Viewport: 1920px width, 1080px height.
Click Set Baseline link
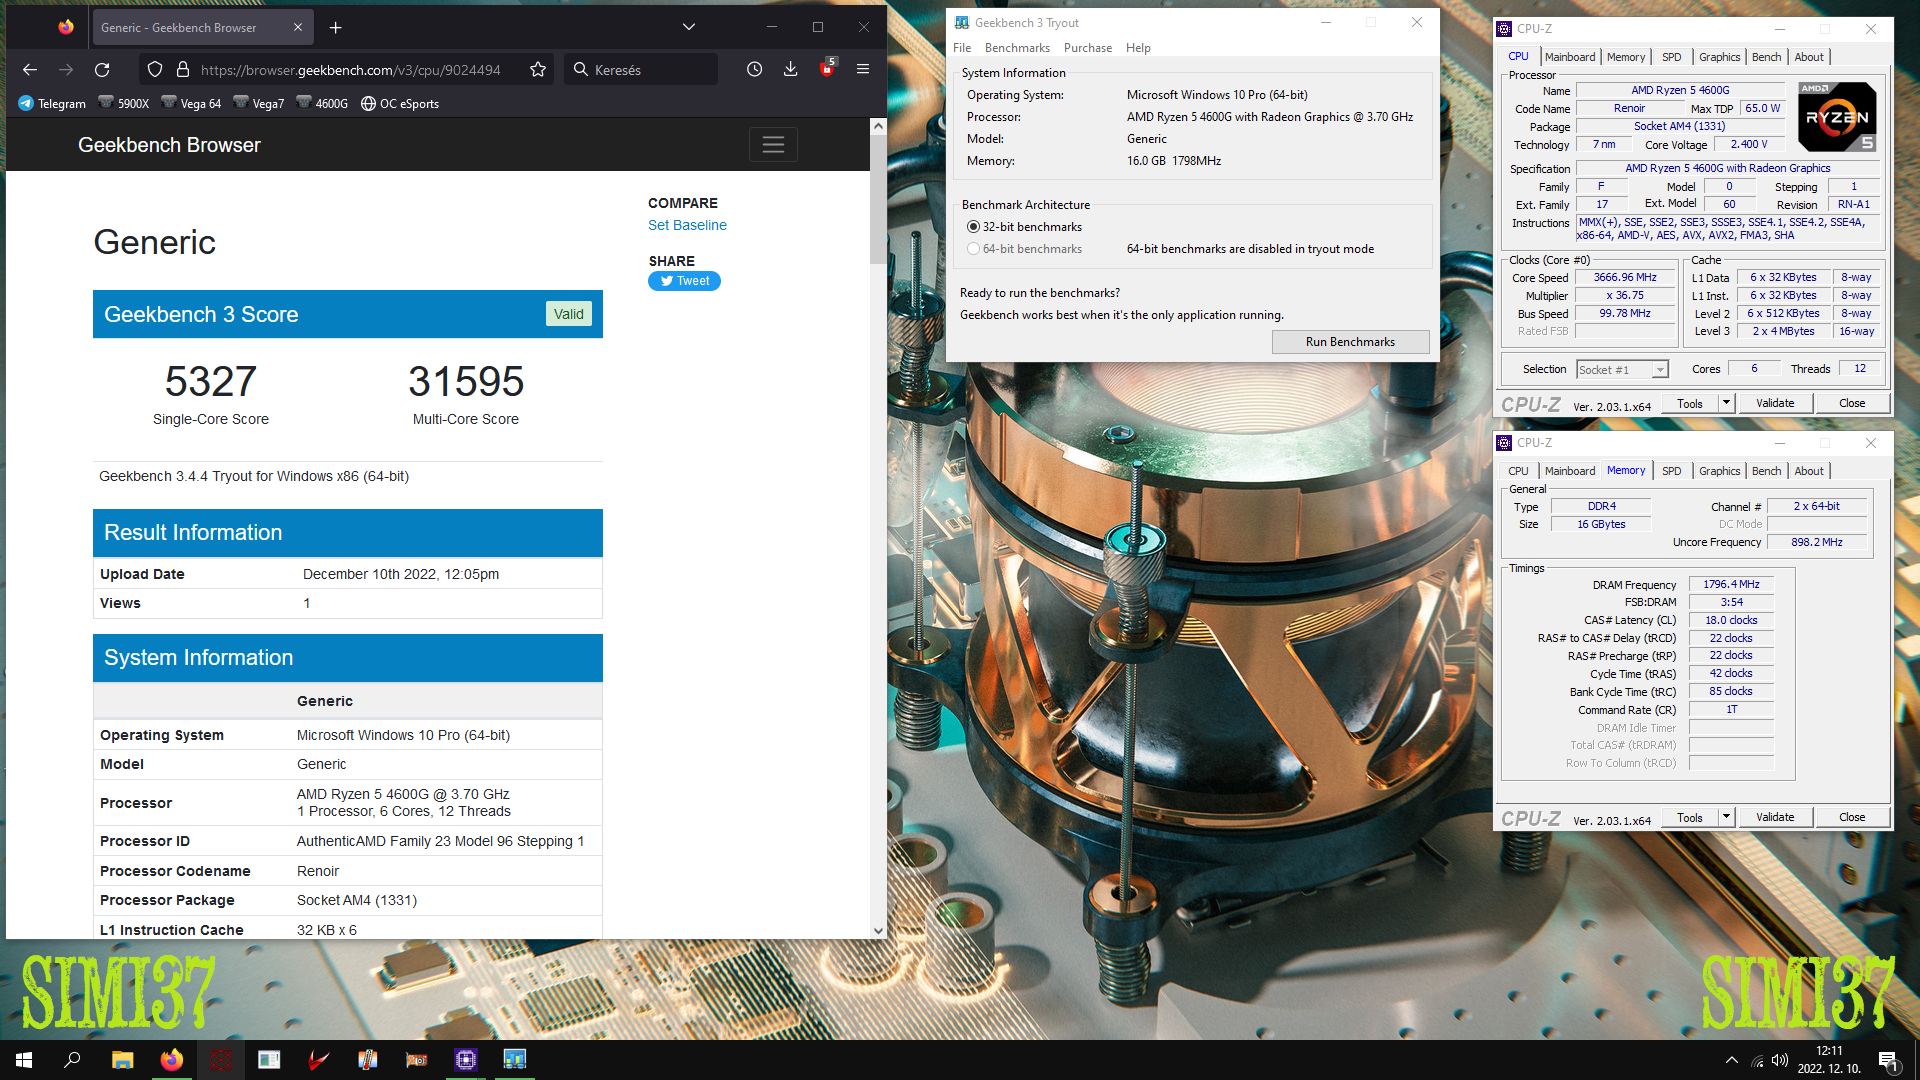tap(687, 225)
